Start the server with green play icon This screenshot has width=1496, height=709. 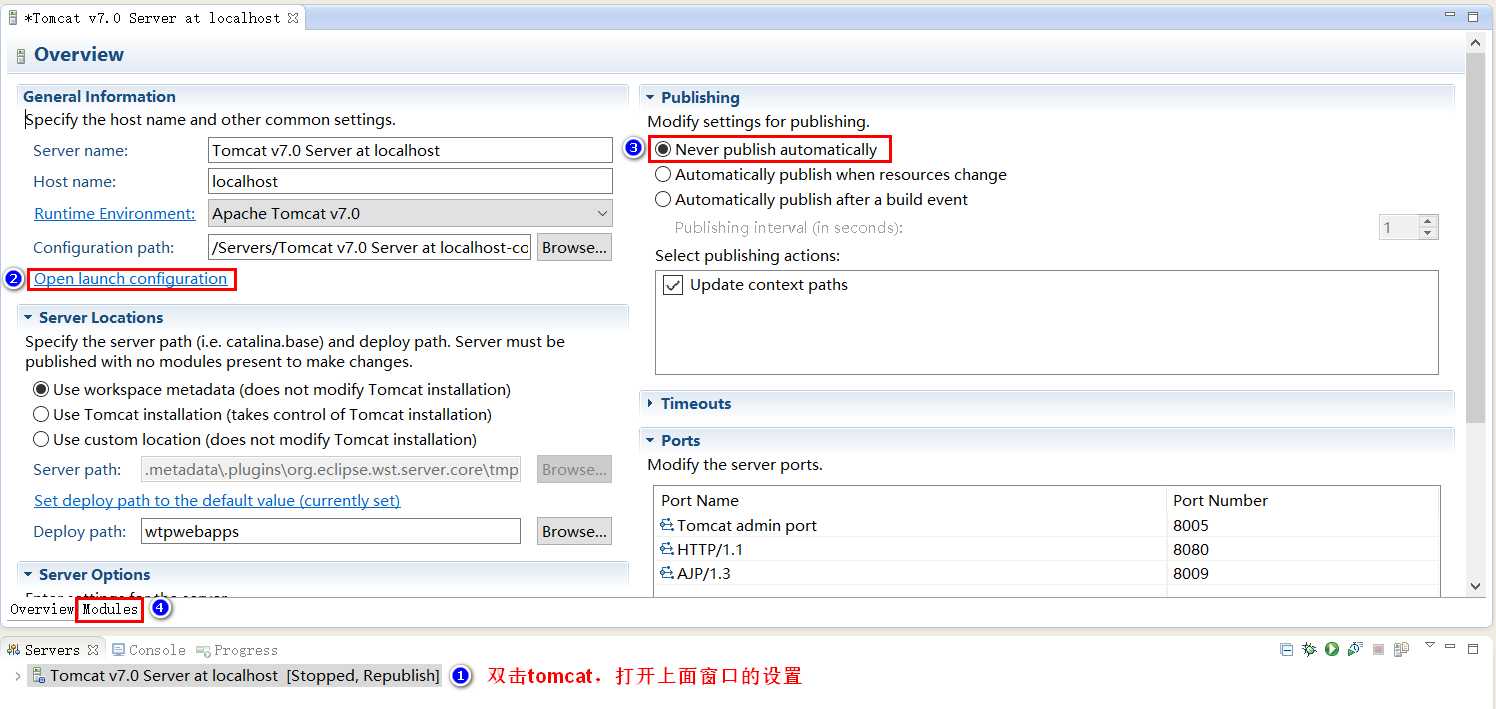coord(1332,649)
